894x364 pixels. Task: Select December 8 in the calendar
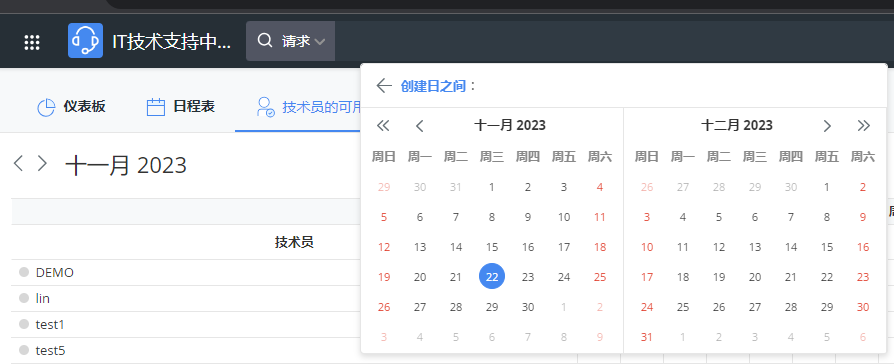(x=827, y=217)
